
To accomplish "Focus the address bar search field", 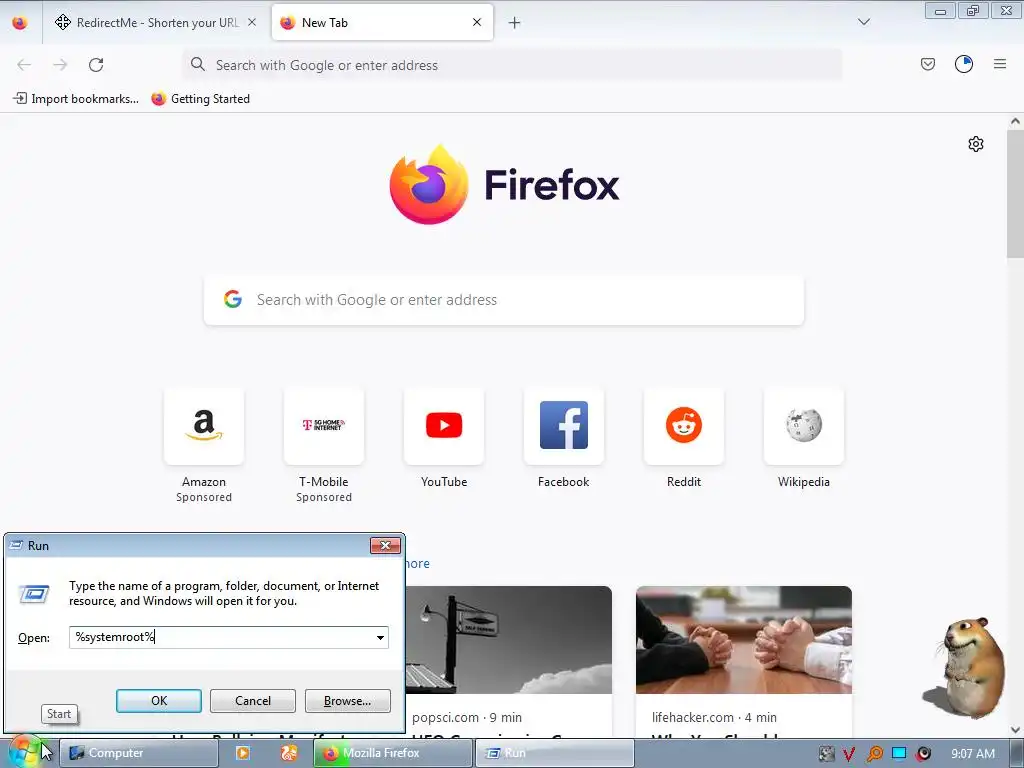I will coord(512,65).
